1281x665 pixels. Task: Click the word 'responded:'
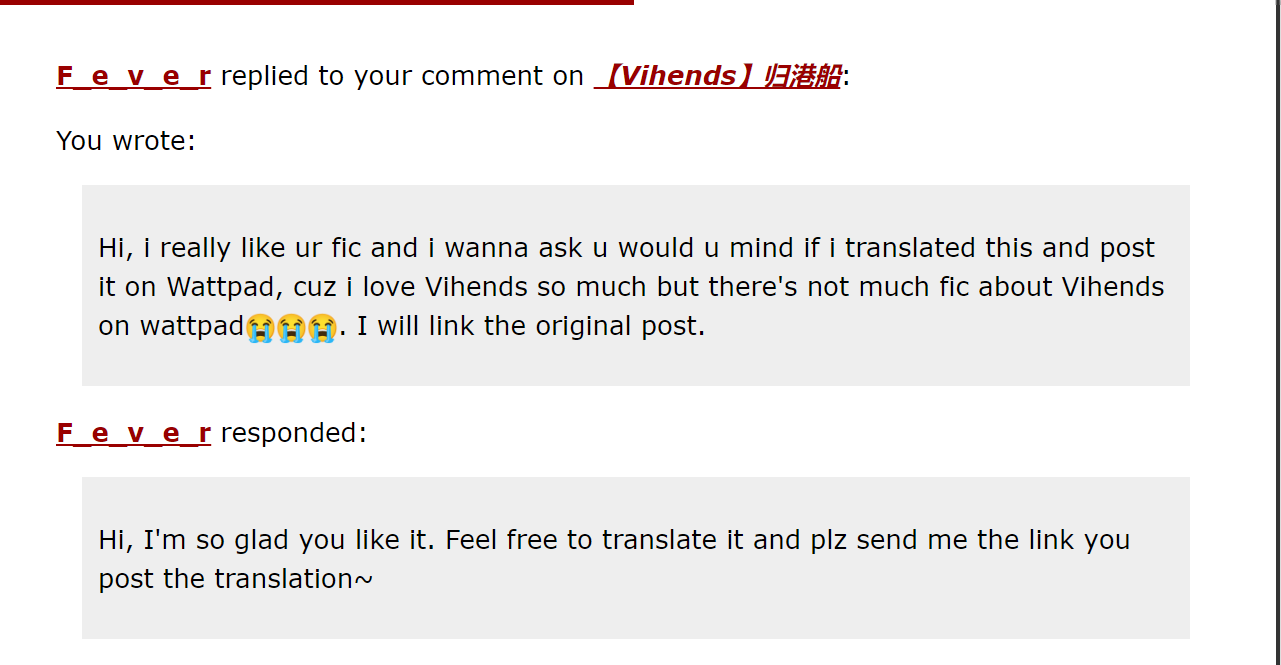point(294,433)
